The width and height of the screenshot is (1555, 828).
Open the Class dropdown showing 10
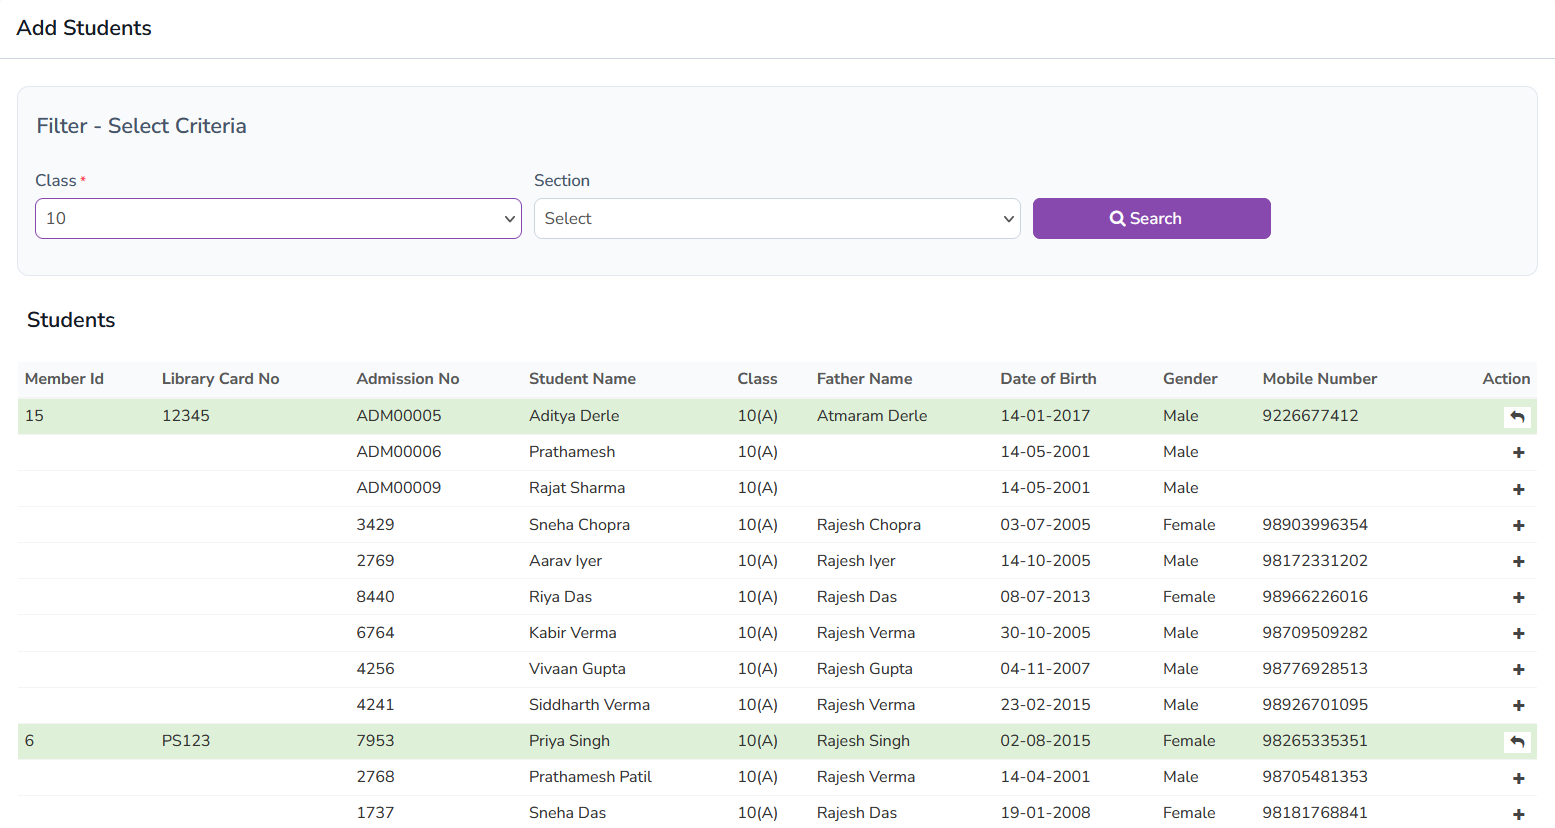point(278,218)
